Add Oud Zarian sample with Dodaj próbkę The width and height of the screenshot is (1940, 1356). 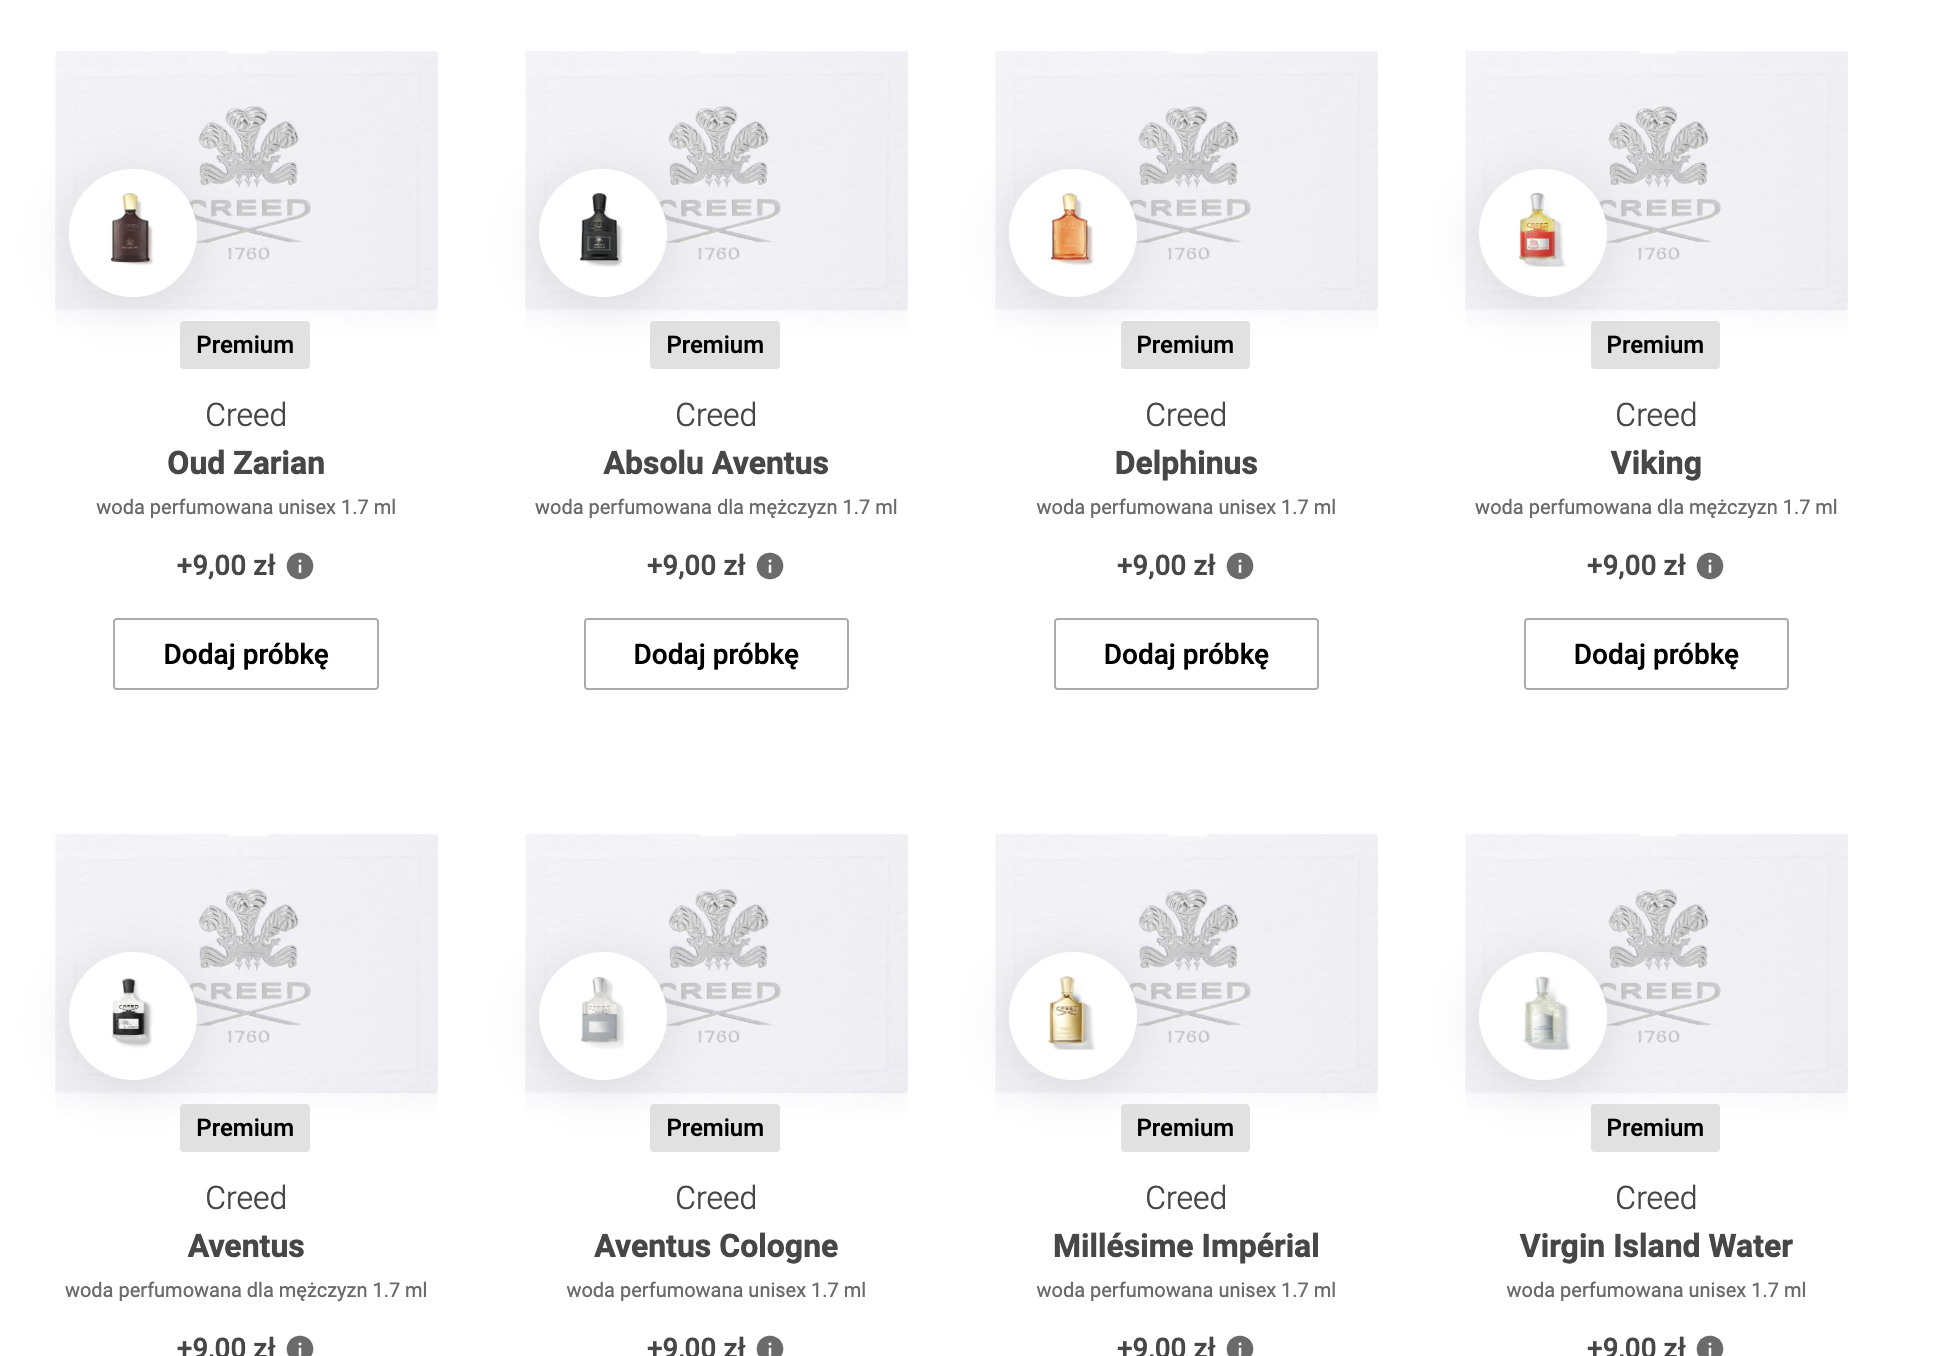[246, 654]
